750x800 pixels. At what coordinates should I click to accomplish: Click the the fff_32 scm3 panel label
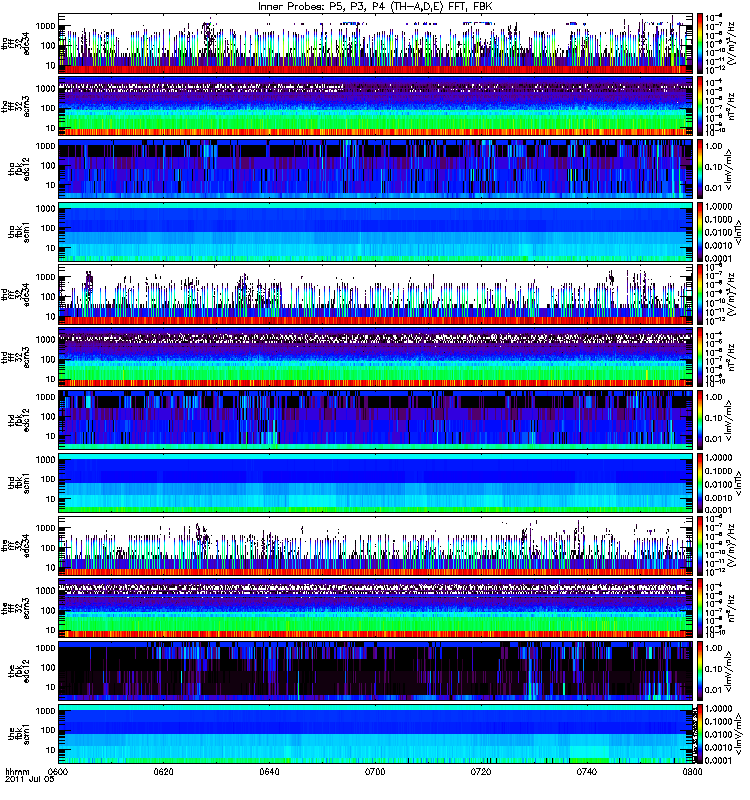pos(16,608)
